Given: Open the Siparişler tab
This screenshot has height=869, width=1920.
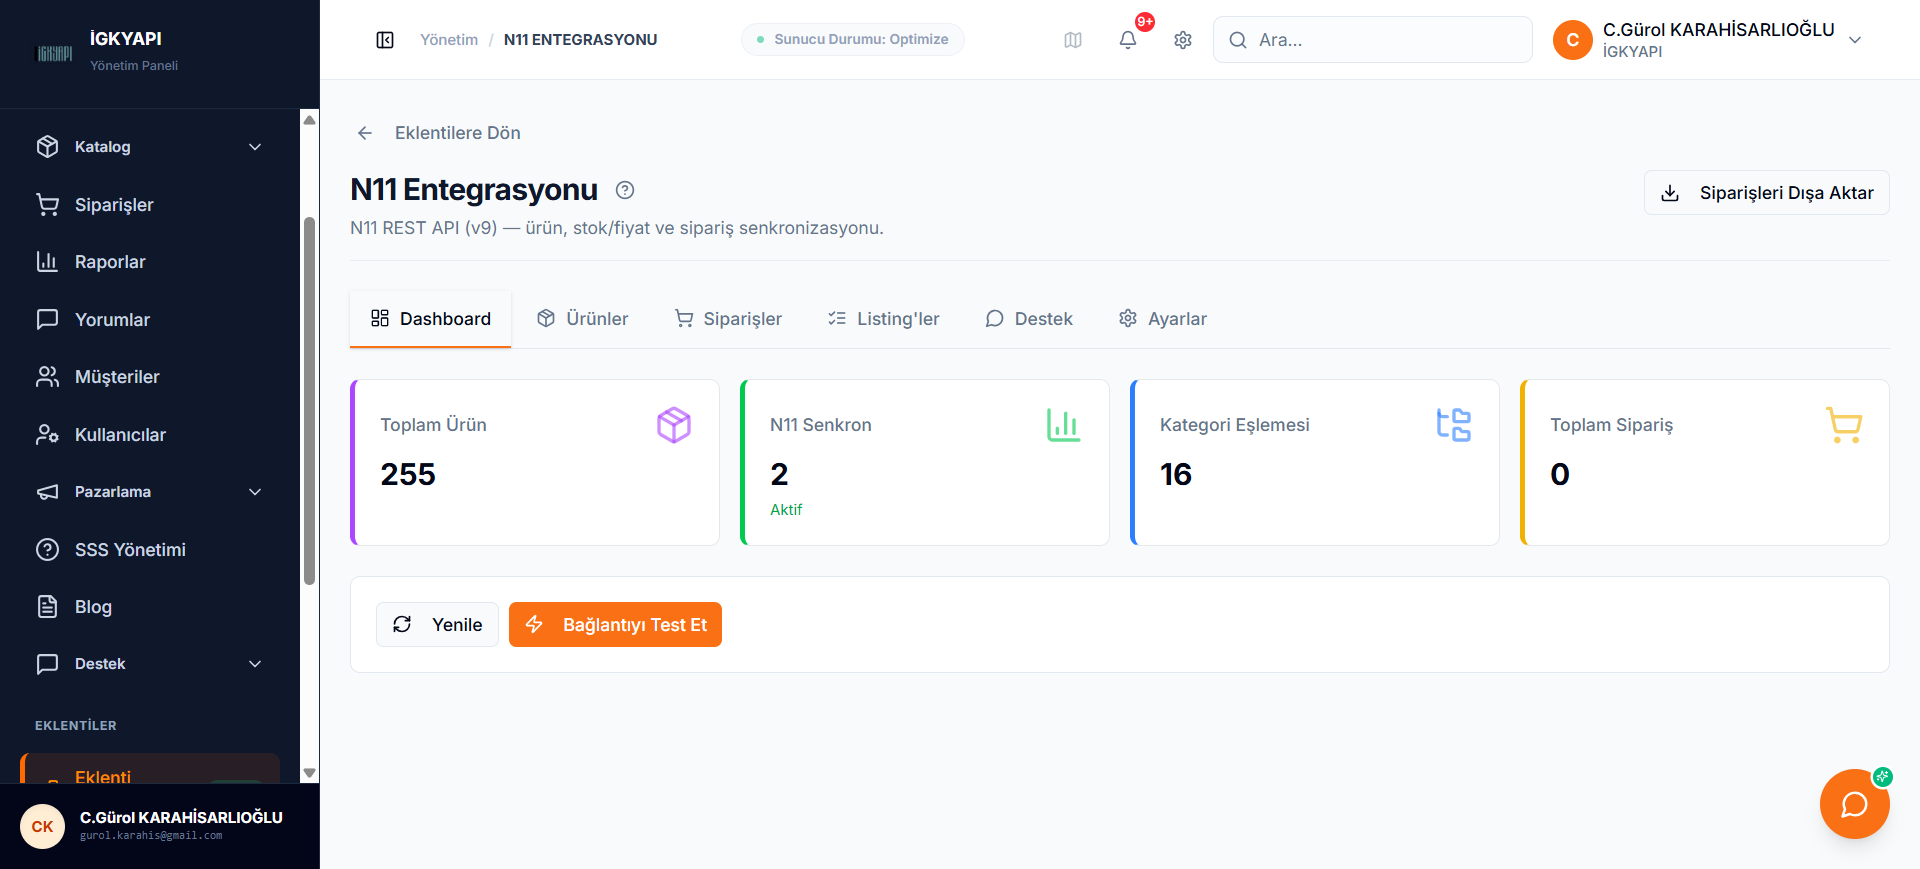Looking at the screenshot, I should coord(728,319).
